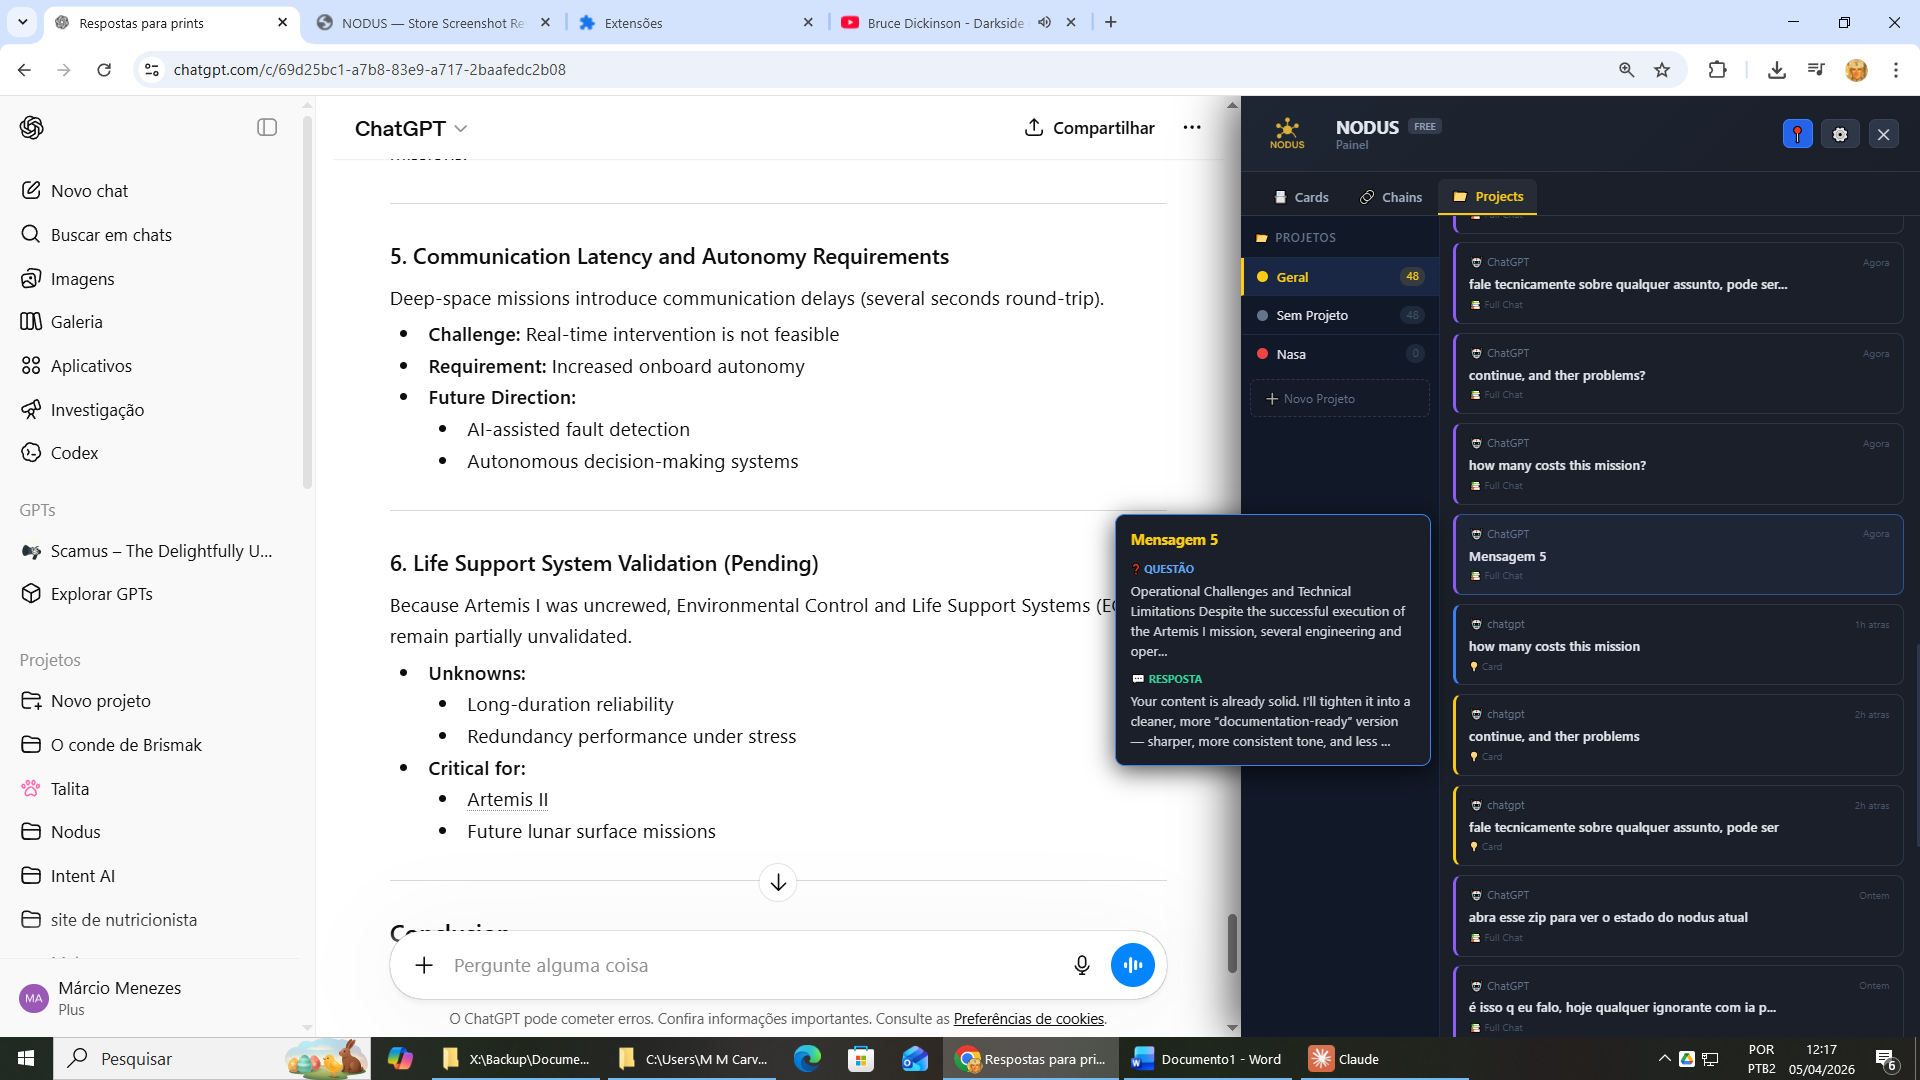
Task: Expand hidden system tray icons chevron
Action: [x=1664, y=1059]
